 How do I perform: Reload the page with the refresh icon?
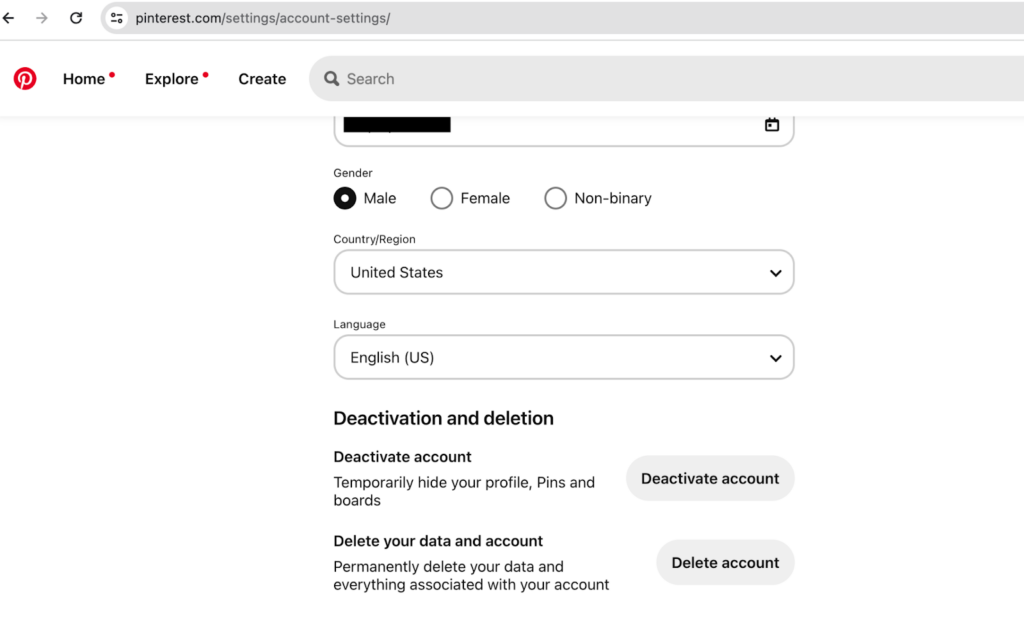[x=76, y=17]
